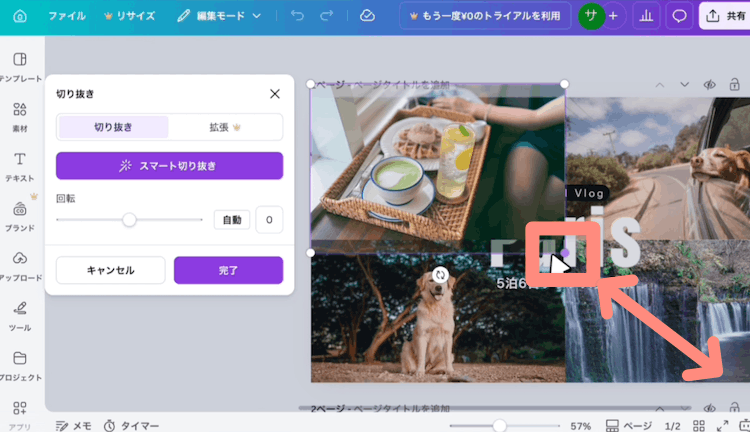750x432 pixels.
Task: Lock page 1 with padlock icon
Action: point(734,85)
